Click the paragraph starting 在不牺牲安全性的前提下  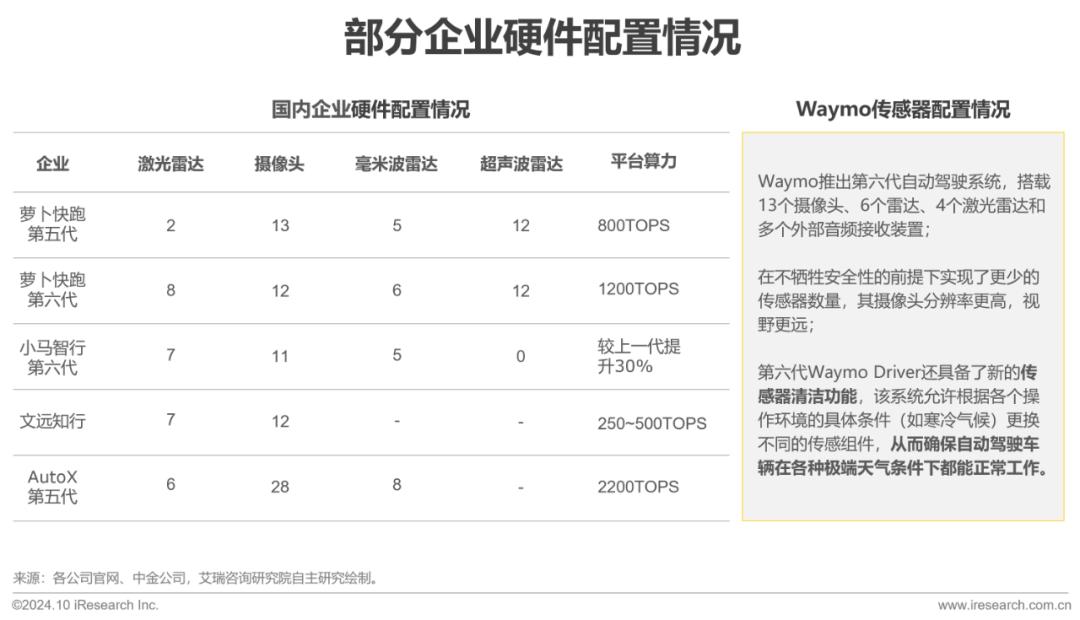pos(899,300)
